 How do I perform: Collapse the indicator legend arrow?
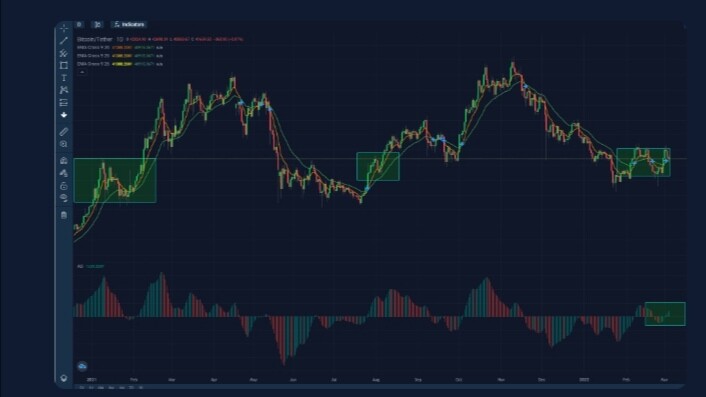click(x=82, y=72)
